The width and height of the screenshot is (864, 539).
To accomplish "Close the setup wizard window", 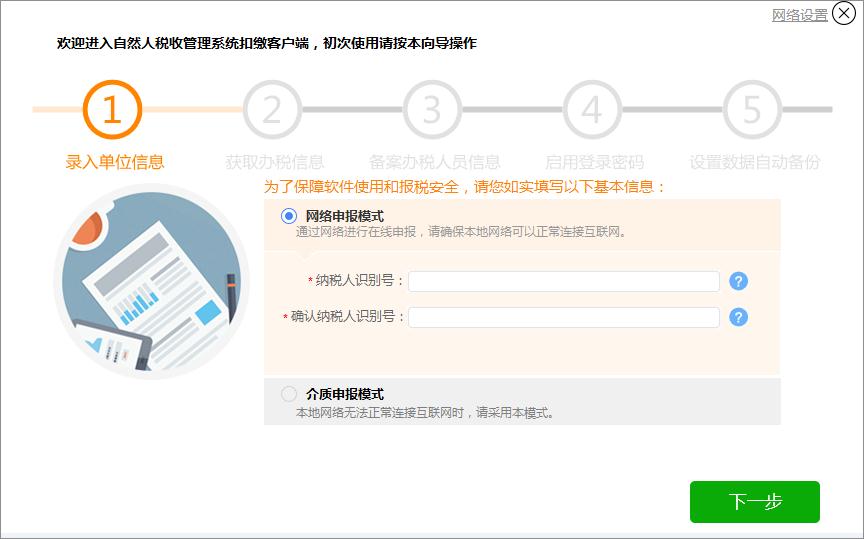I will (x=845, y=14).
